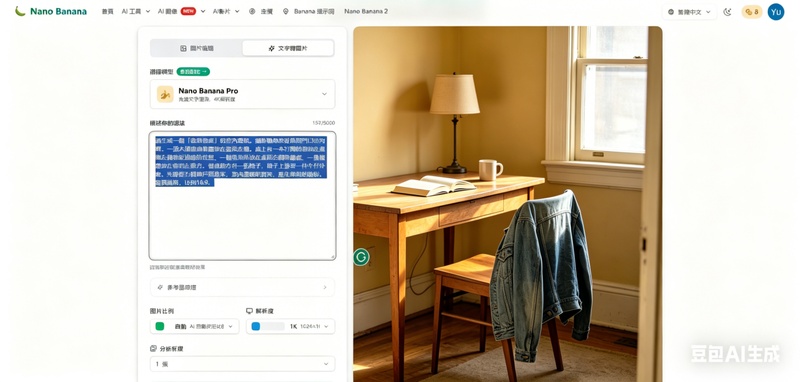
Task: Click the 157/5000 character counter
Action: pyautogui.click(x=323, y=123)
